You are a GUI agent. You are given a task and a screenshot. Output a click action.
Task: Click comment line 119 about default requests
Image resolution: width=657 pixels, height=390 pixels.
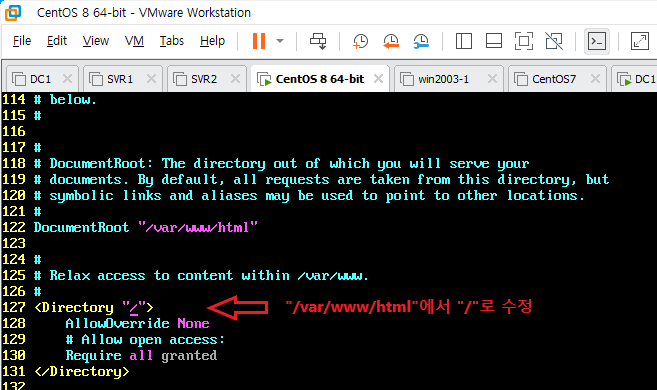321,180
